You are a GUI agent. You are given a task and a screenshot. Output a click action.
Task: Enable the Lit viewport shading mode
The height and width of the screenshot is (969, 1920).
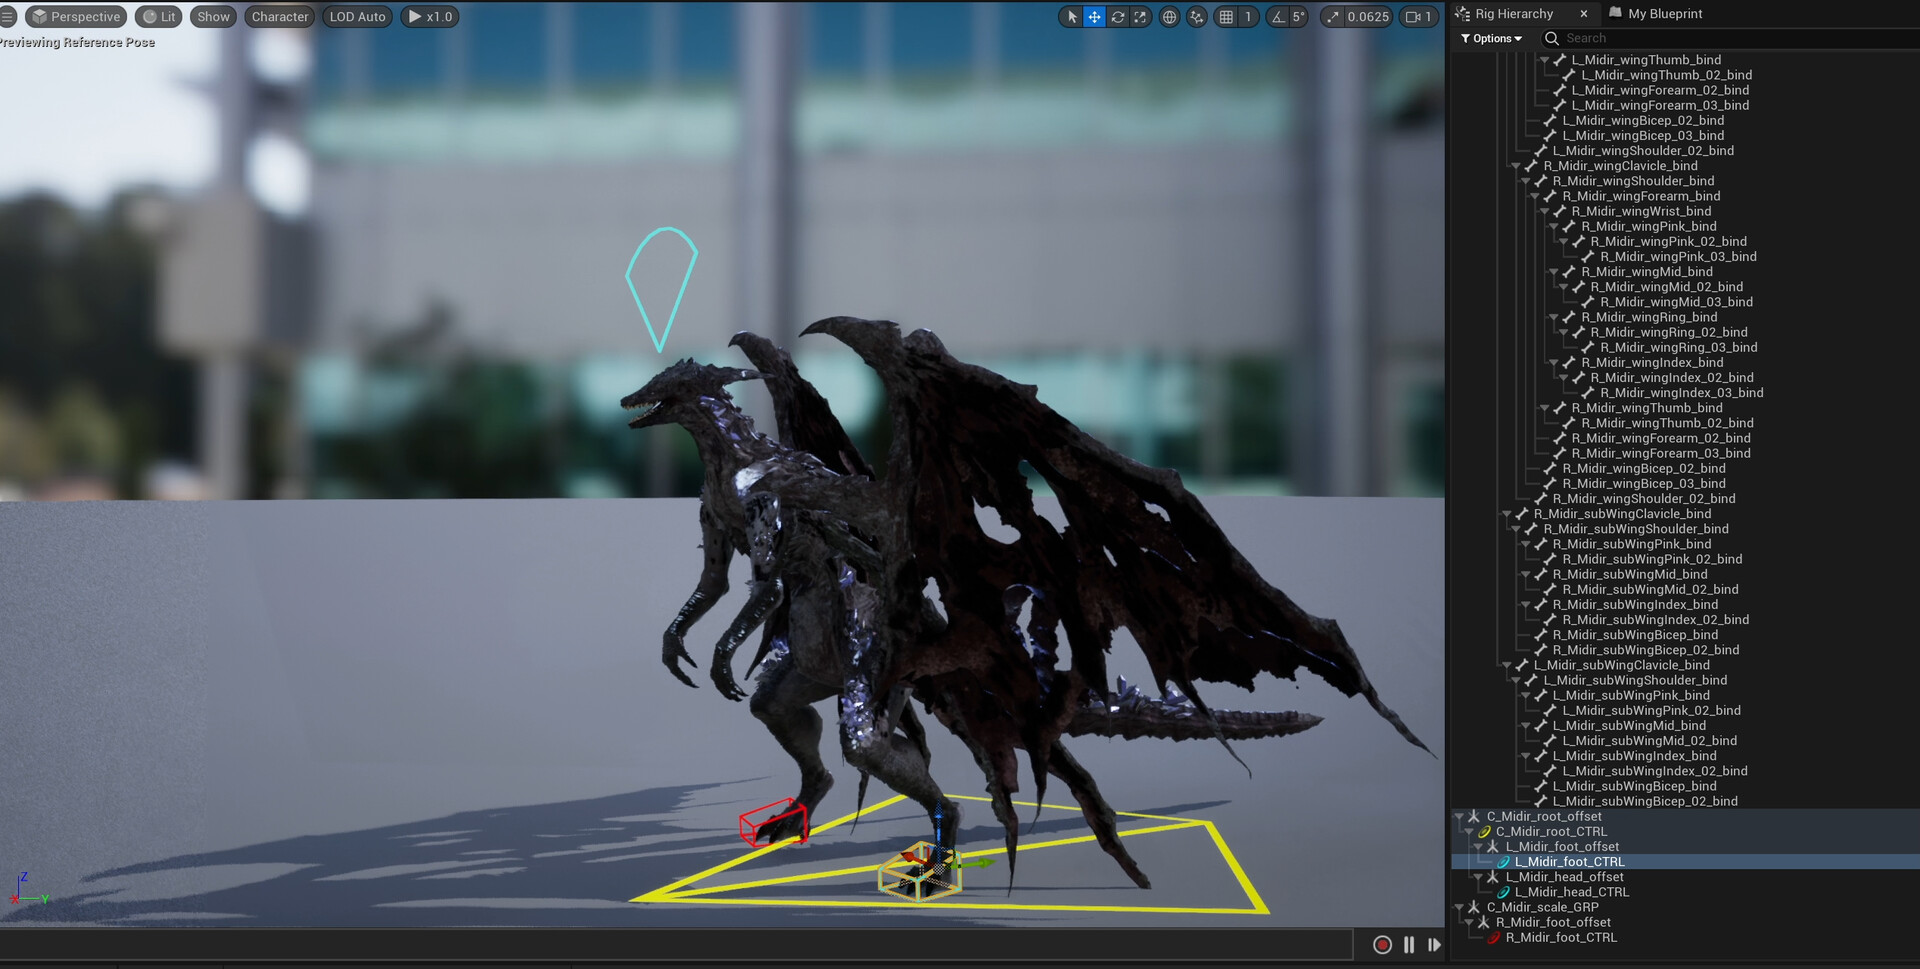158,16
